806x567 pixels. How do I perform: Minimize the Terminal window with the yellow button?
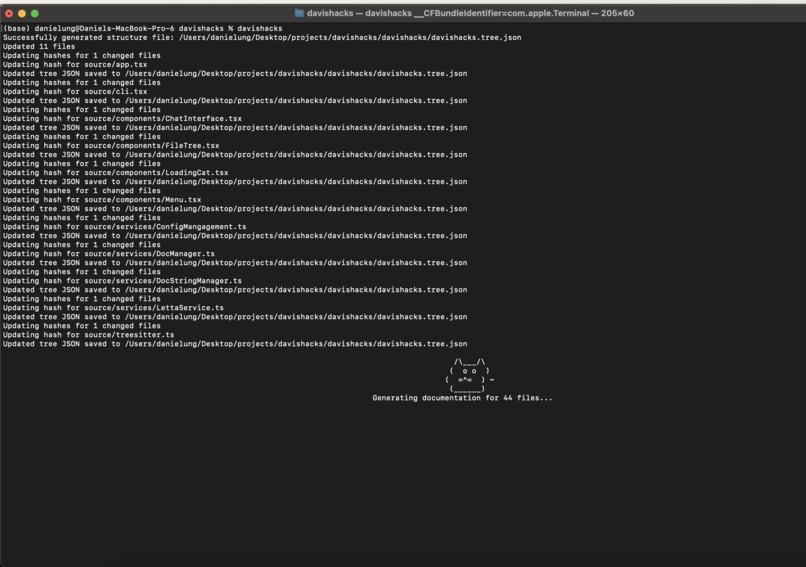click(22, 13)
